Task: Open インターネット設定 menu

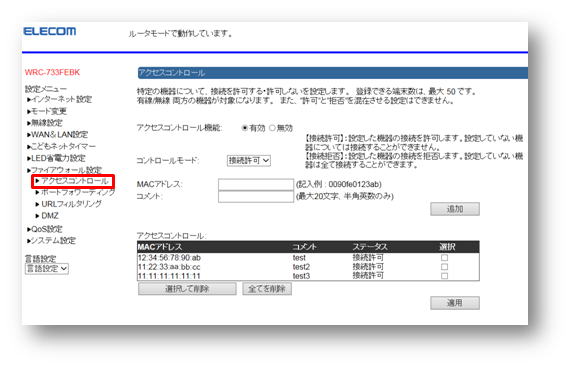Action: (x=60, y=99)
